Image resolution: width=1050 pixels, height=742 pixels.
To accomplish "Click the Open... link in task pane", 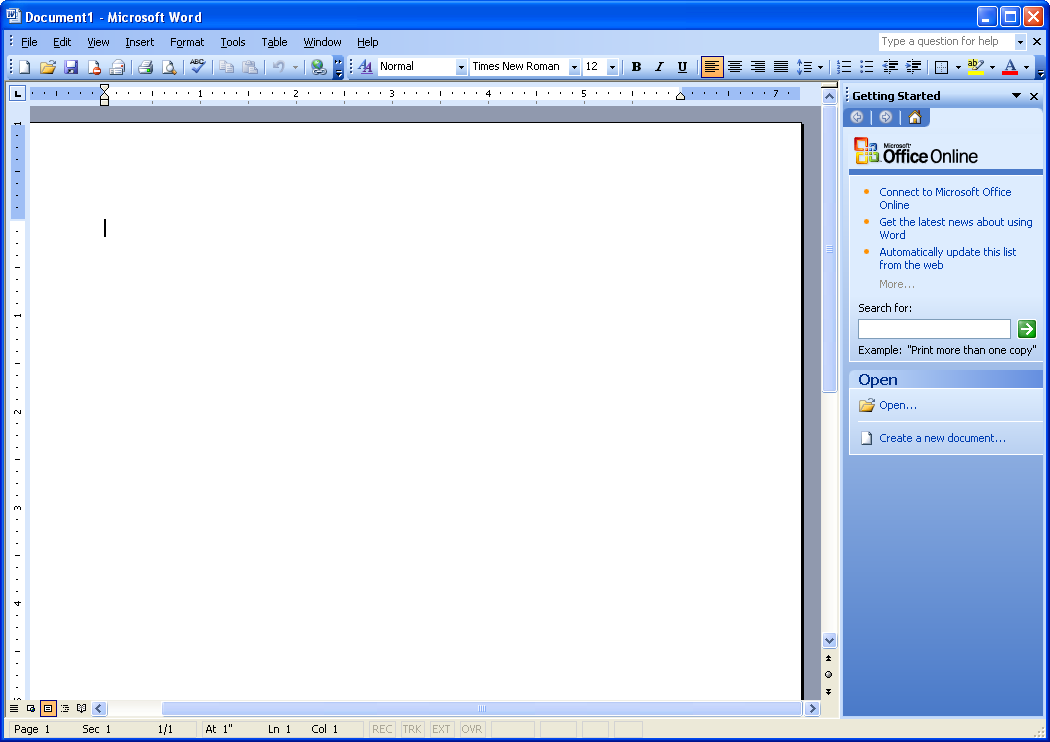I will coord(898,405).
